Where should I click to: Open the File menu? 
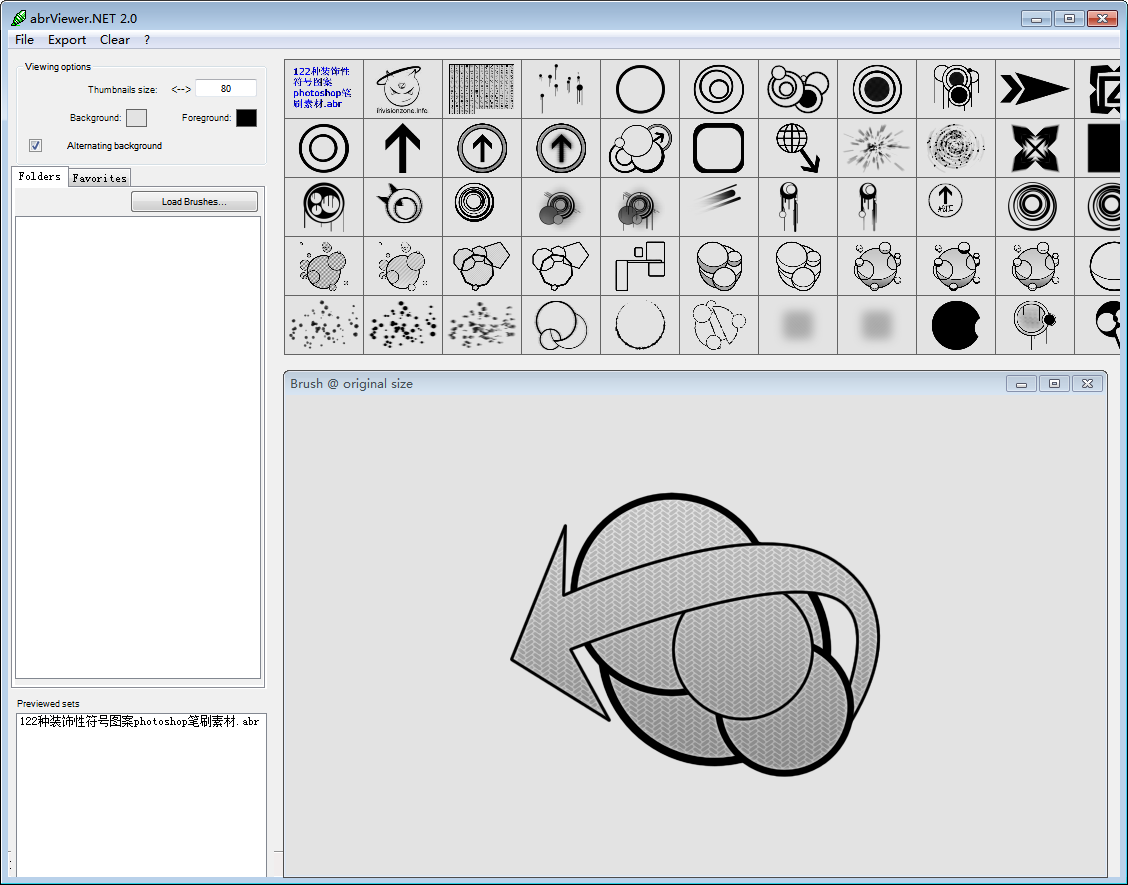(x=24, y=40)
